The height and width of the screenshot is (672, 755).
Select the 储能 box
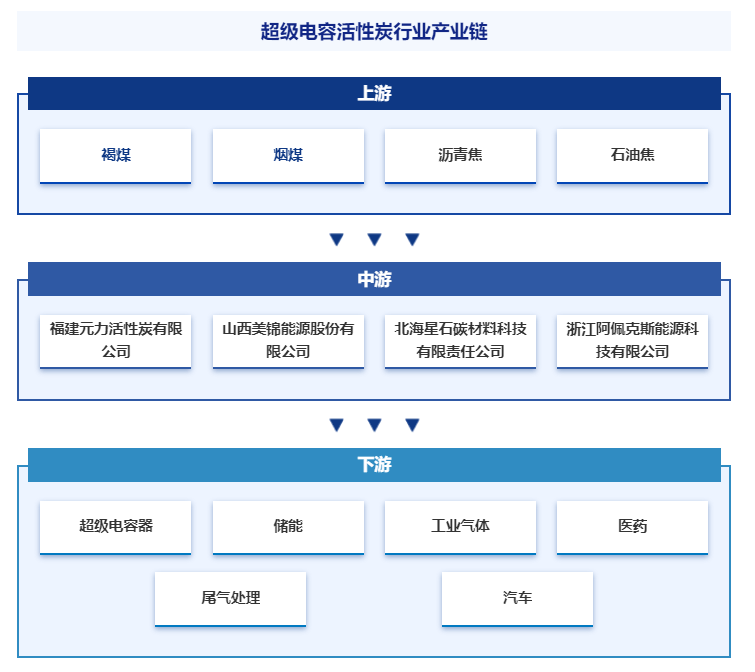point(288,526)
